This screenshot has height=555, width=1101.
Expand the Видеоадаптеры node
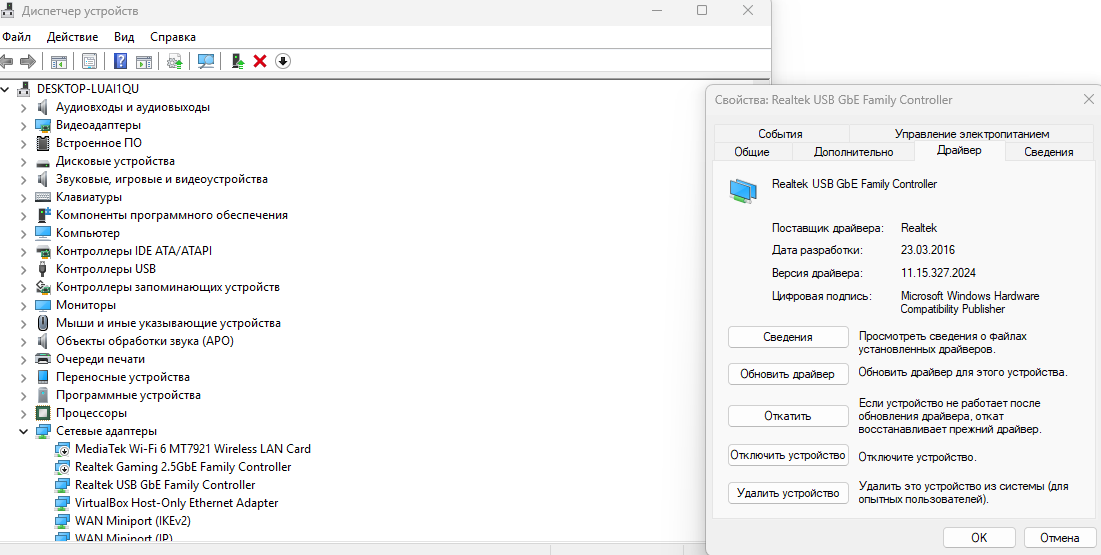24,125
